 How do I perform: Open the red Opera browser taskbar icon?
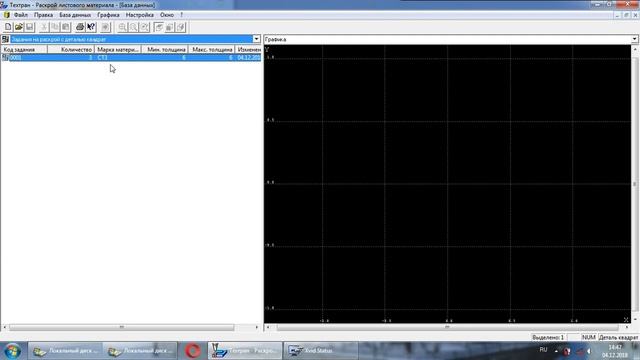pyautogui.click(x=193, y=351)
